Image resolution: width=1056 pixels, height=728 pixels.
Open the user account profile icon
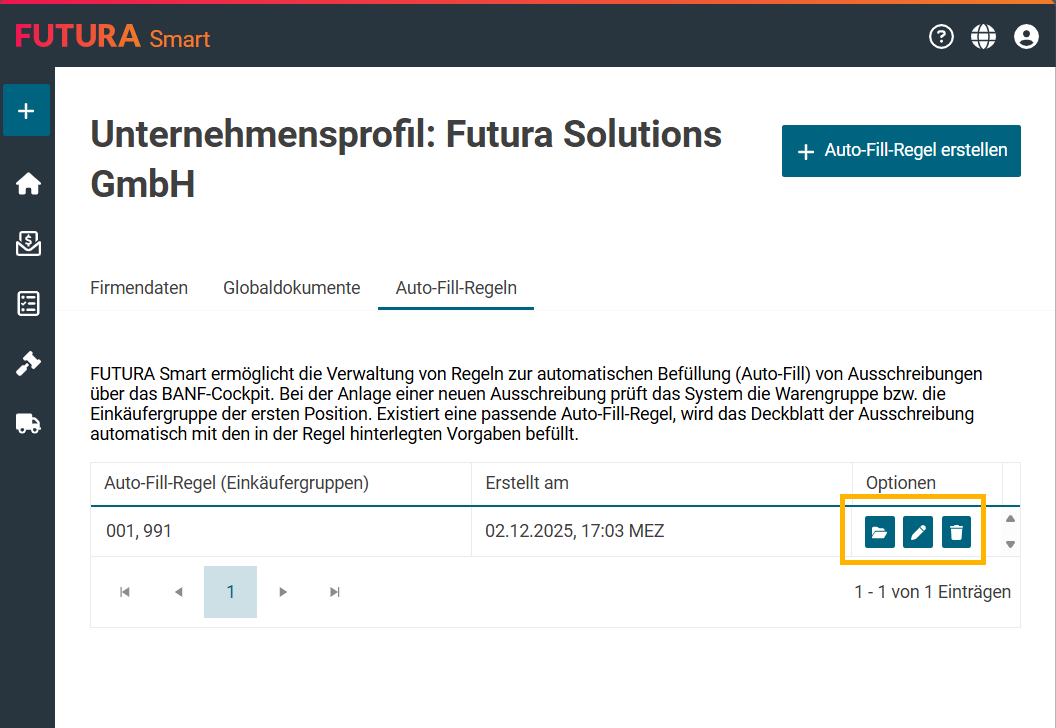(x=1026, y=37)
